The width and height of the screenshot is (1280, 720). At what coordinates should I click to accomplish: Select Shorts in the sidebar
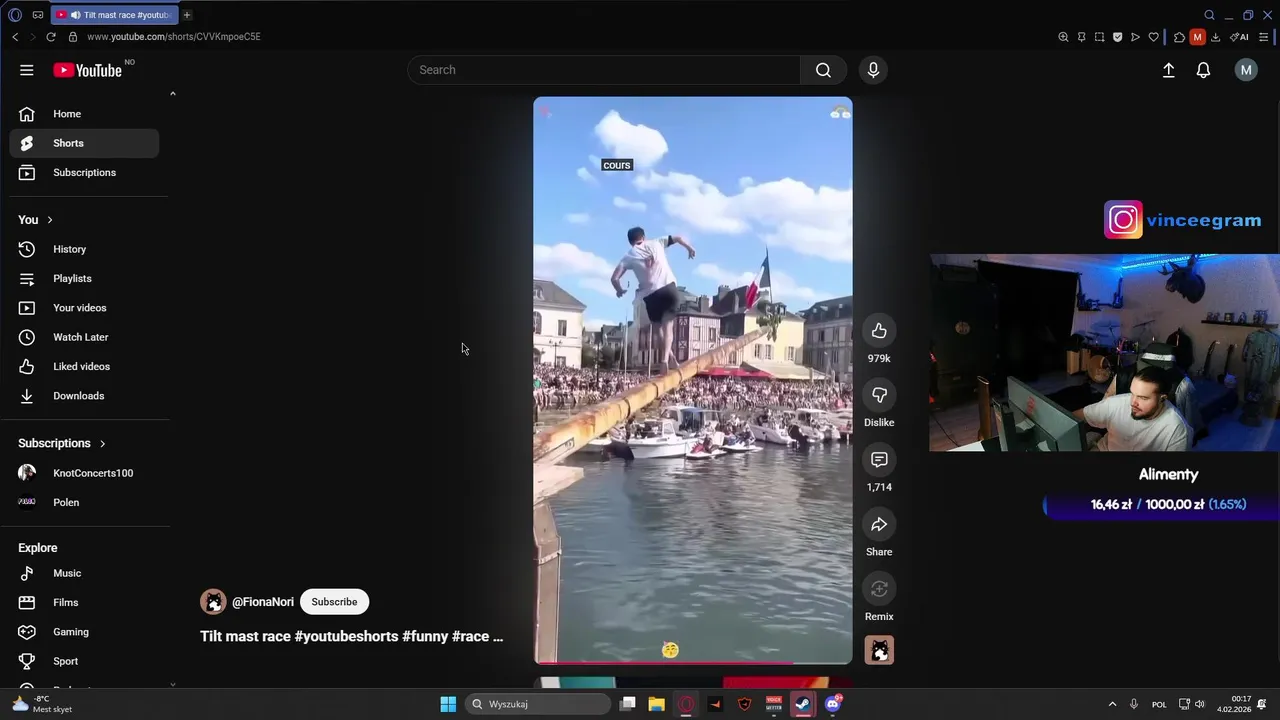(x=84, y=143)
